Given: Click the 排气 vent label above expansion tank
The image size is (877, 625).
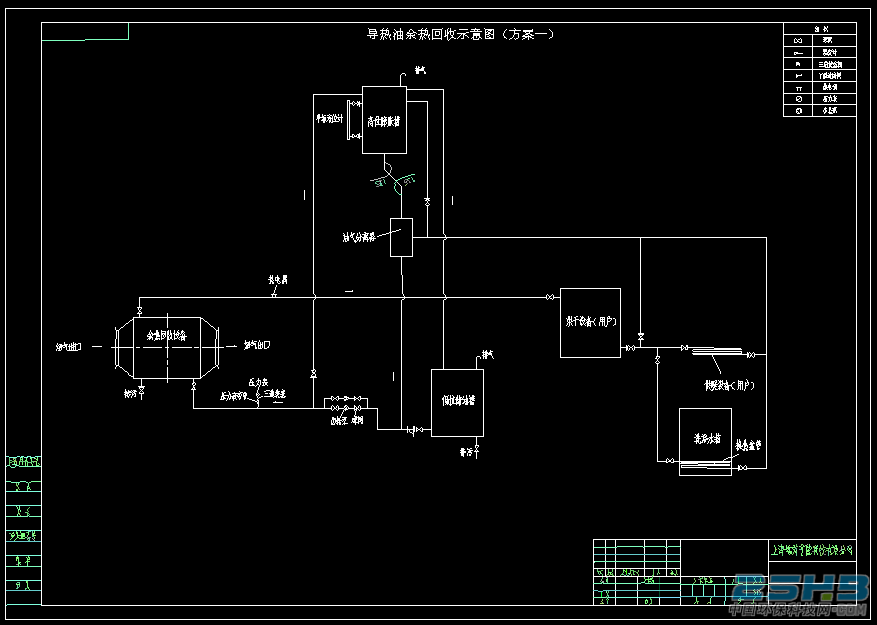Looking at the screenshot, I should [x=420, y=71].
